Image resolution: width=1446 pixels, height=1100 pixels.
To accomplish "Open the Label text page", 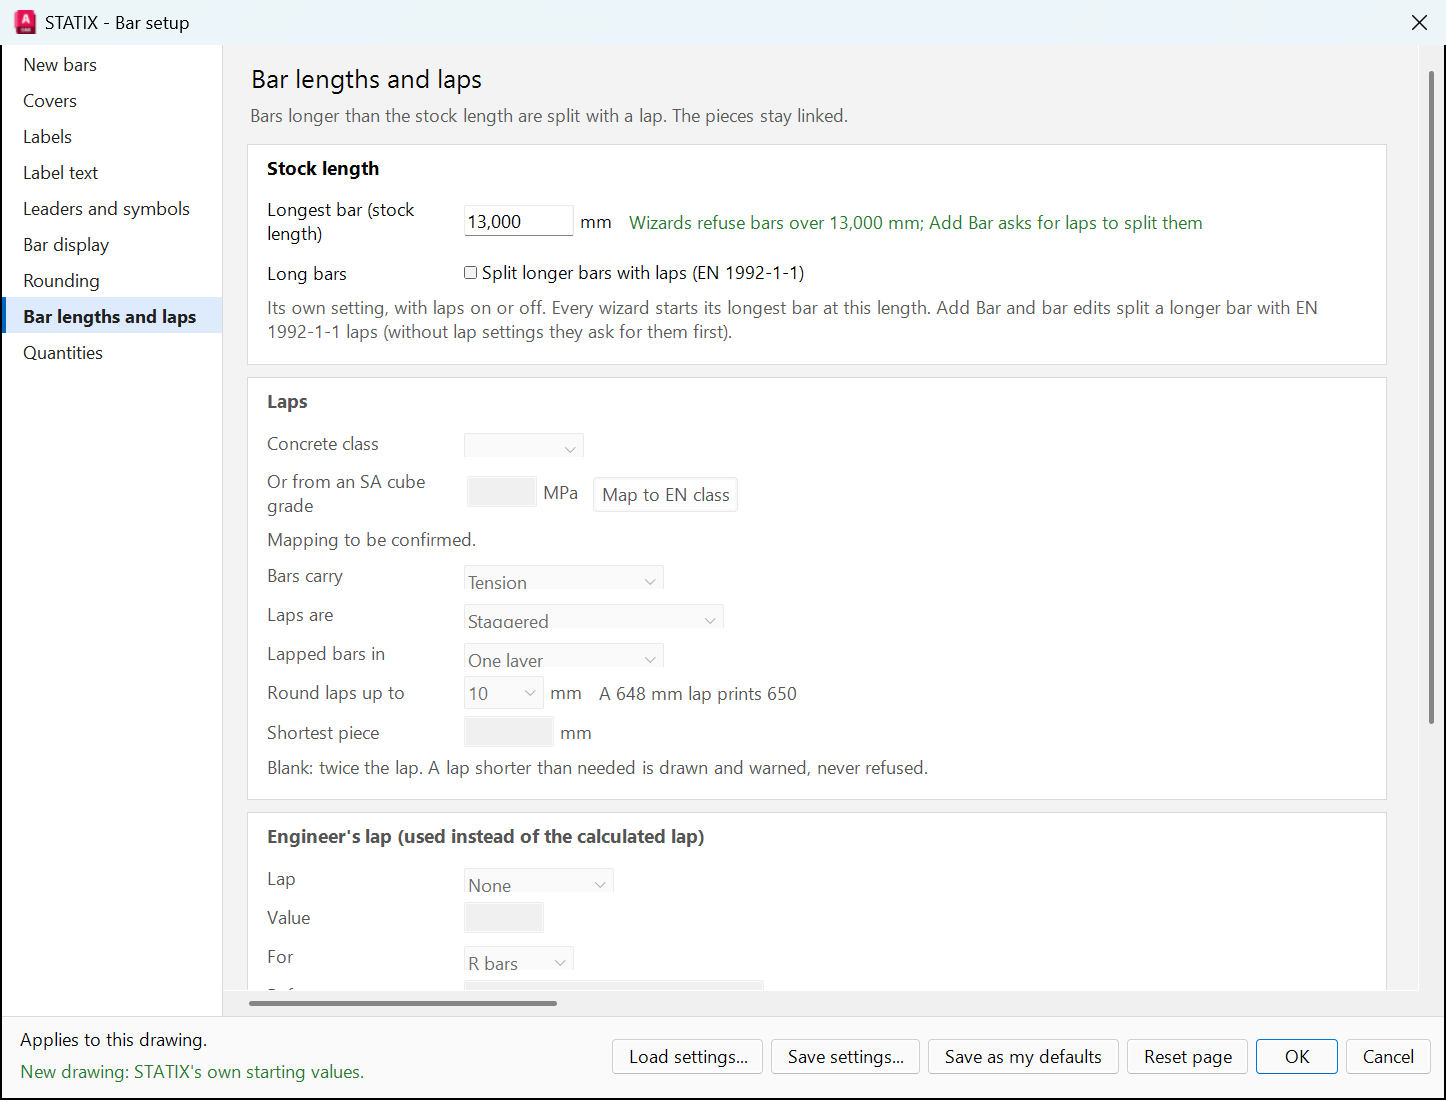I will point(112,173).
